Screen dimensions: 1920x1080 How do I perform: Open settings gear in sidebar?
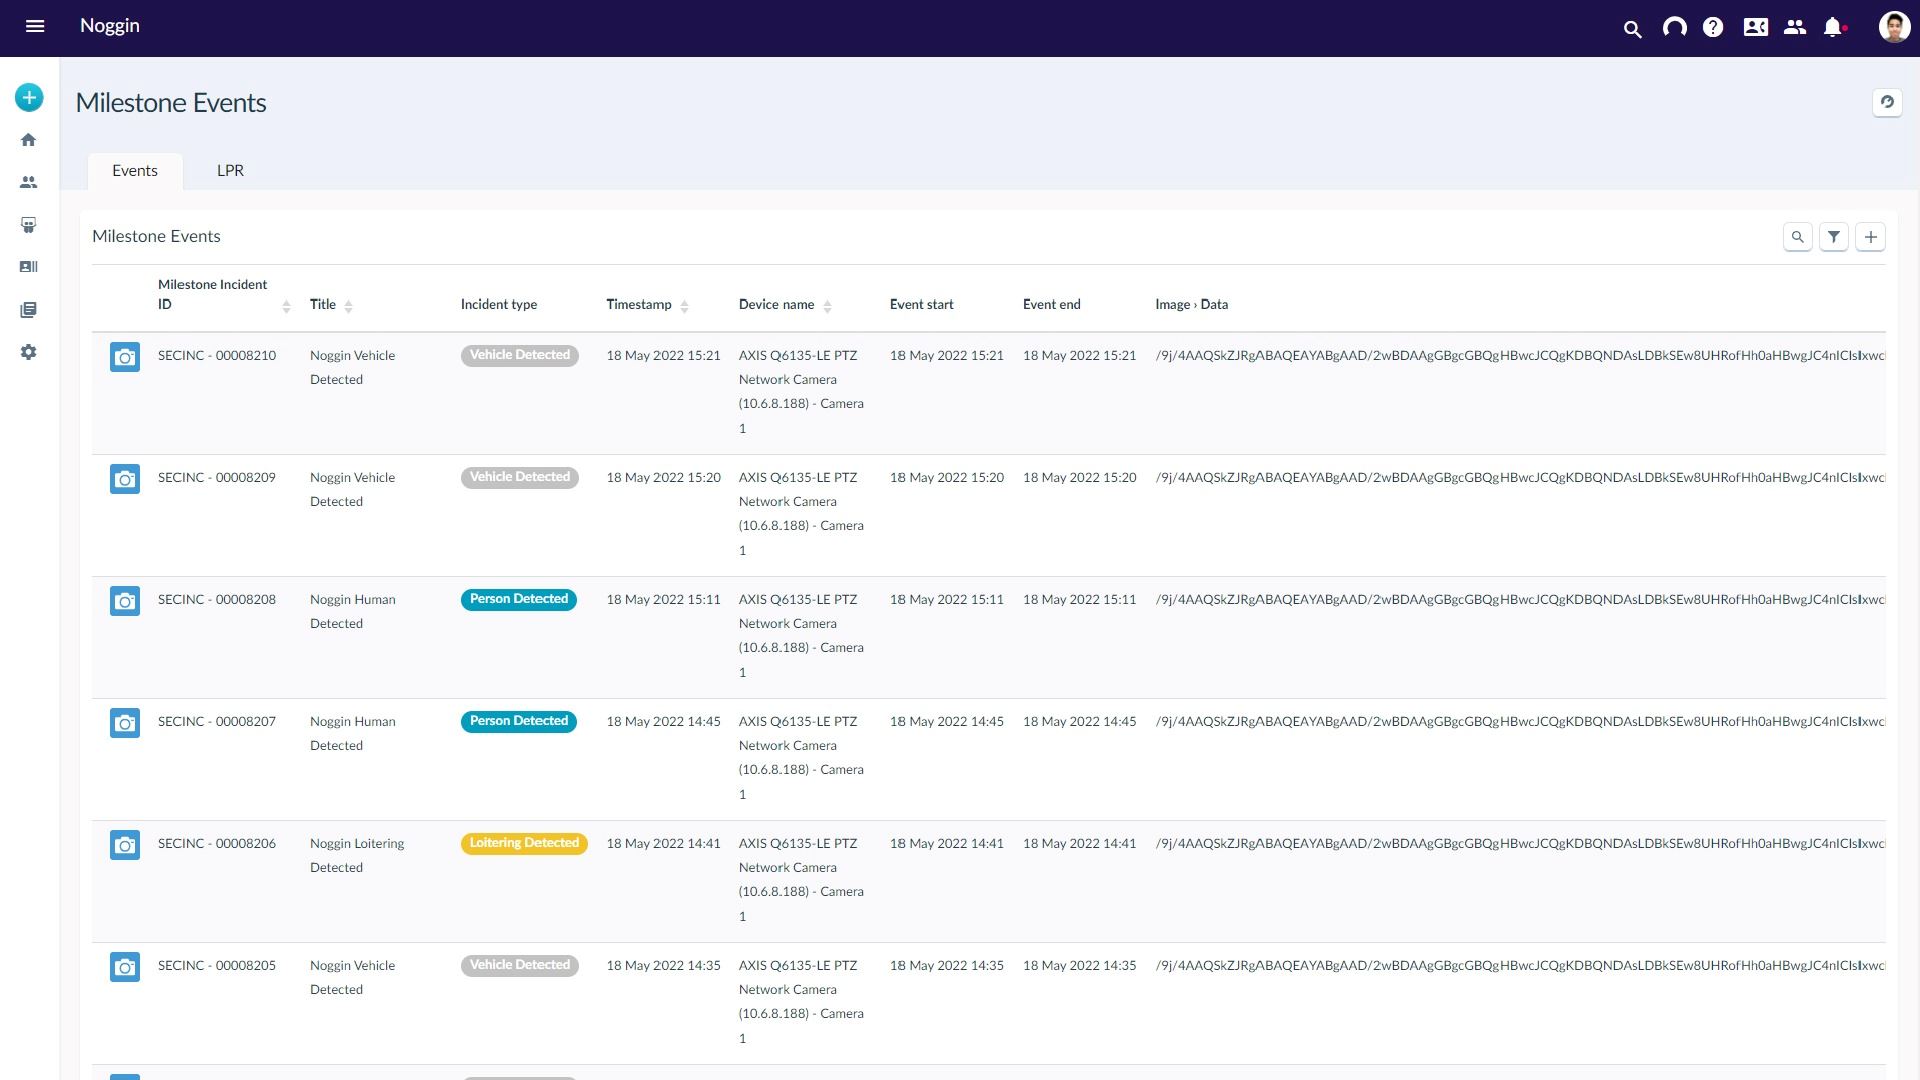pyautogui.click(x=29, y=352)
